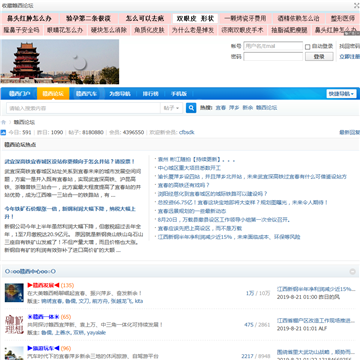Click the pavilion banner image
Screen dimensions: 360x360
pos(60,62)
